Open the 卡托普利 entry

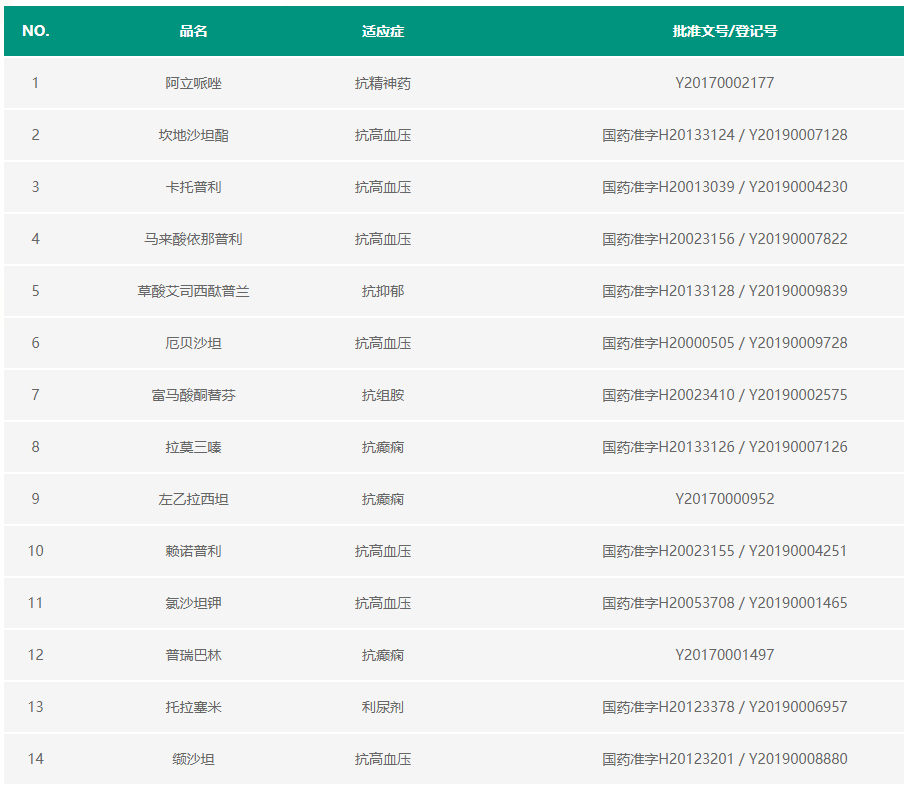(x=193, y=187)
